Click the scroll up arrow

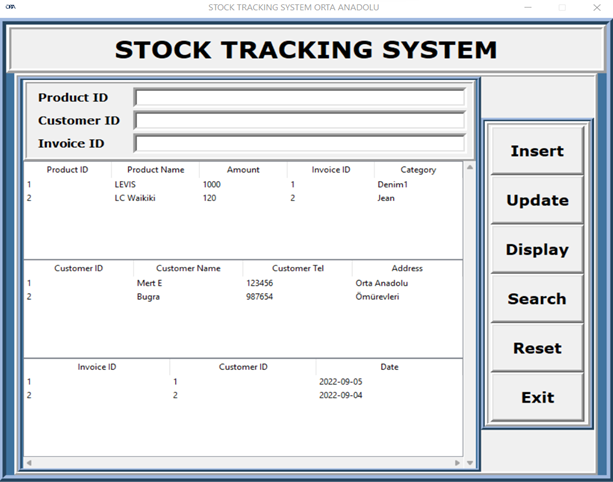470,167
